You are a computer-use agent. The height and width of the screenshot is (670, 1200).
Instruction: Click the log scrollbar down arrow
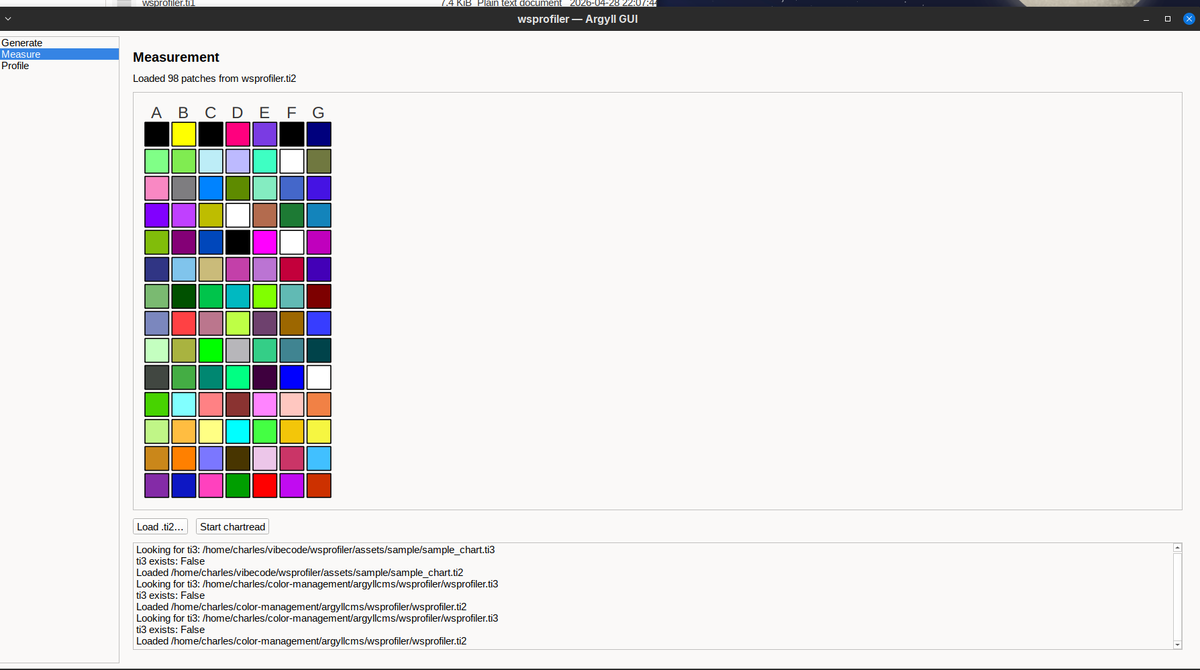pyautogui.click(x=1177, y=643)
